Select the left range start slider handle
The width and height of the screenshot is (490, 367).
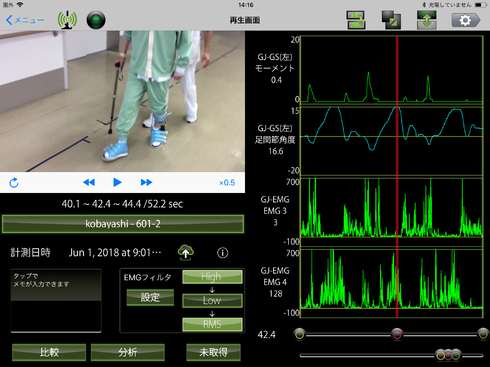[300, 334]
